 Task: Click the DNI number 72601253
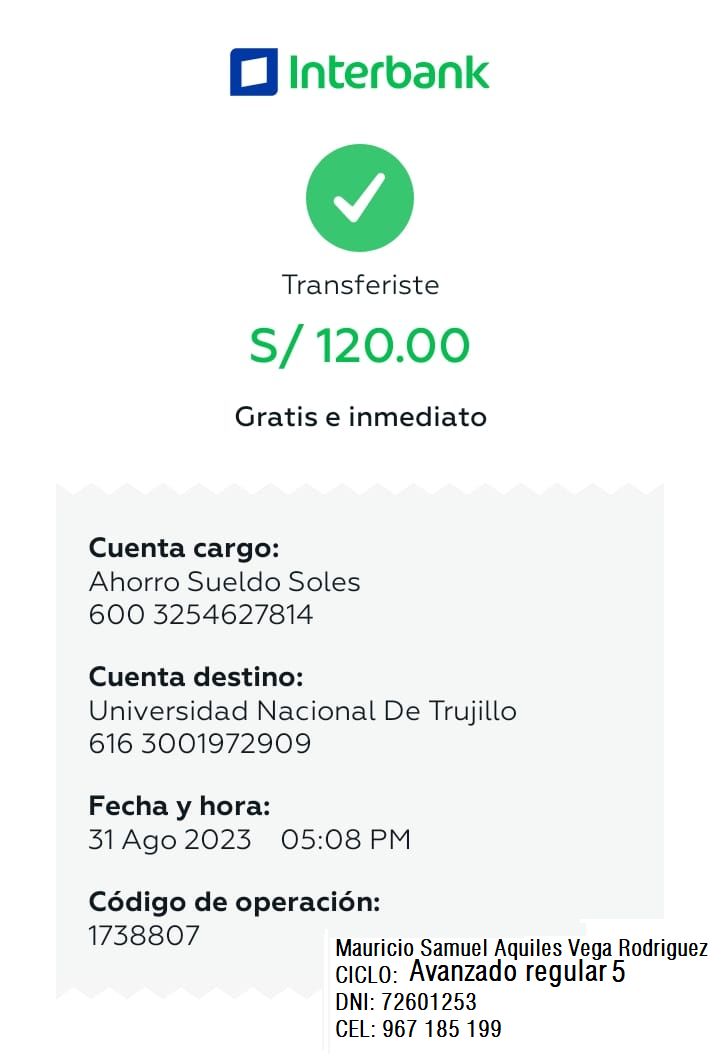pyautogui.click(x=428, y=1001)
